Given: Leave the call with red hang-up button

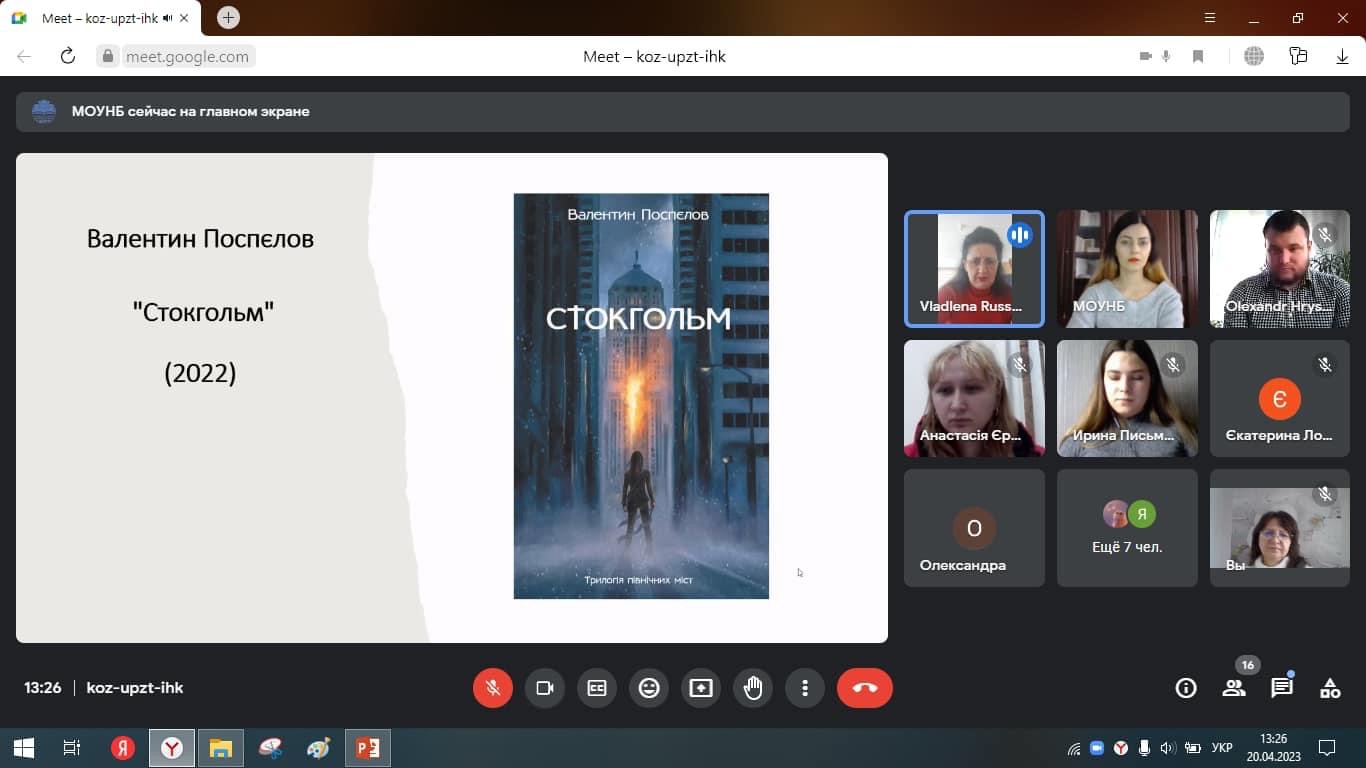Looking at the screenshot, I should coord(865,688).
